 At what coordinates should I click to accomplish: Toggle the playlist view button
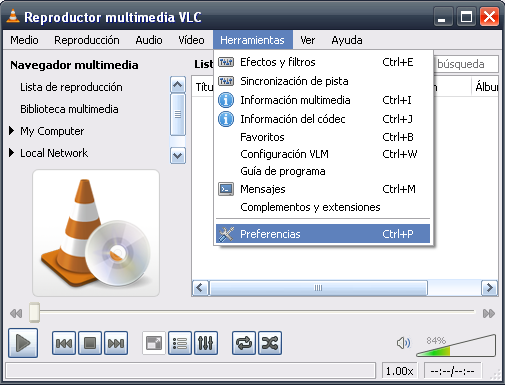point(180,343)
